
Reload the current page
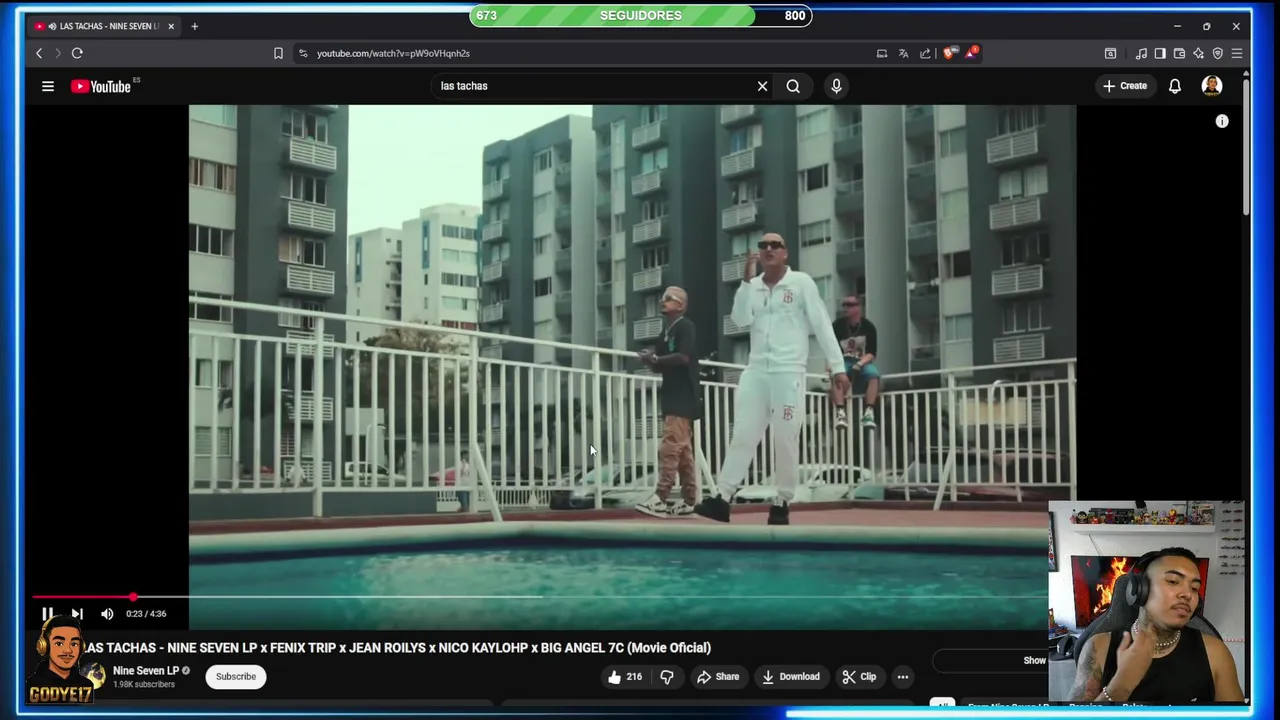point(77,53)
